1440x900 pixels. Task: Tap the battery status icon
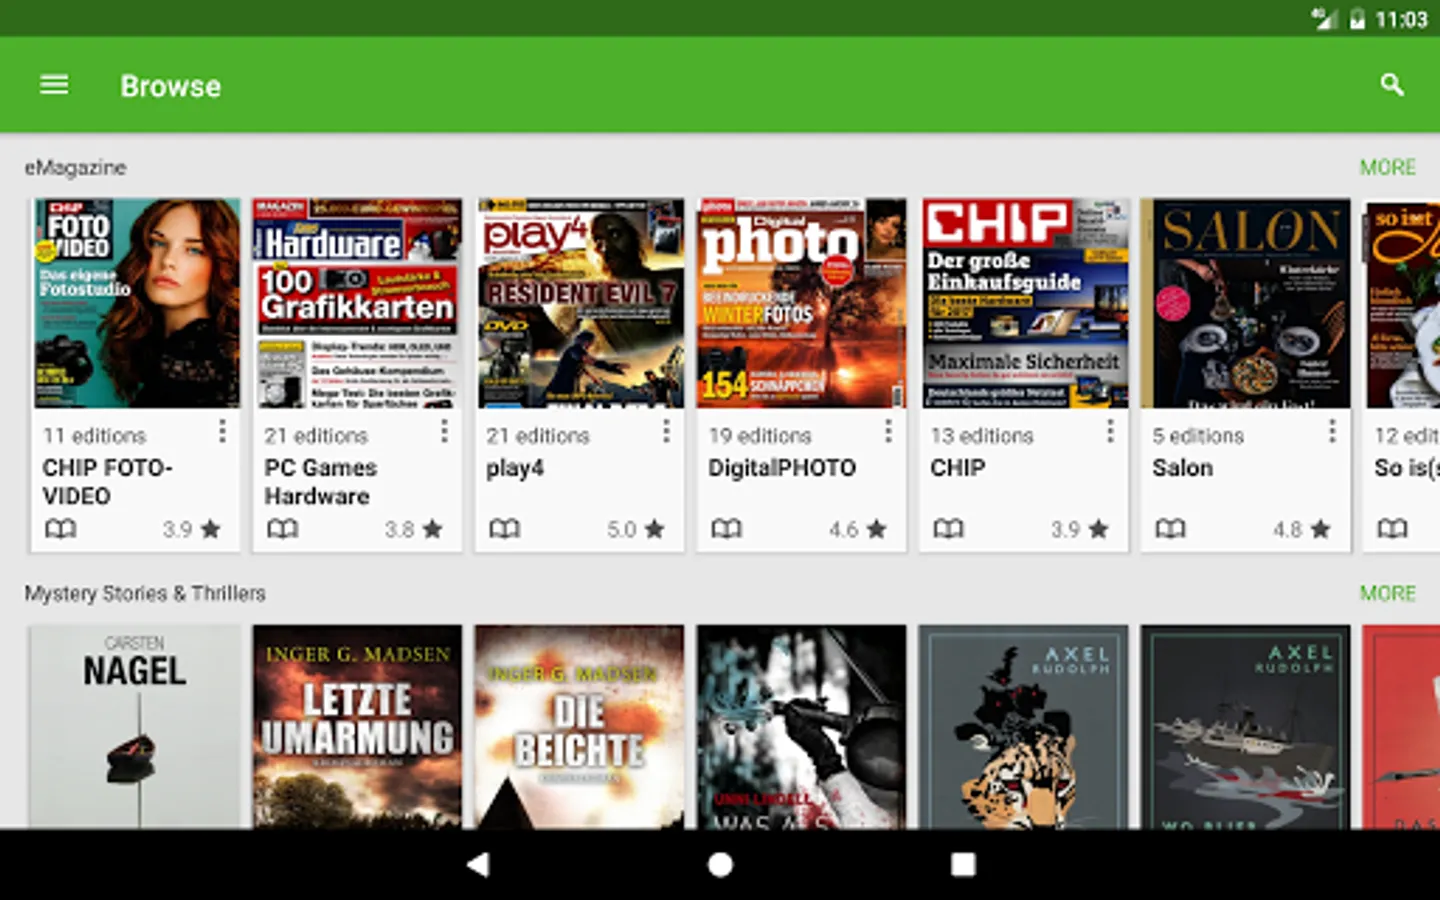(x=1357, y=19)
